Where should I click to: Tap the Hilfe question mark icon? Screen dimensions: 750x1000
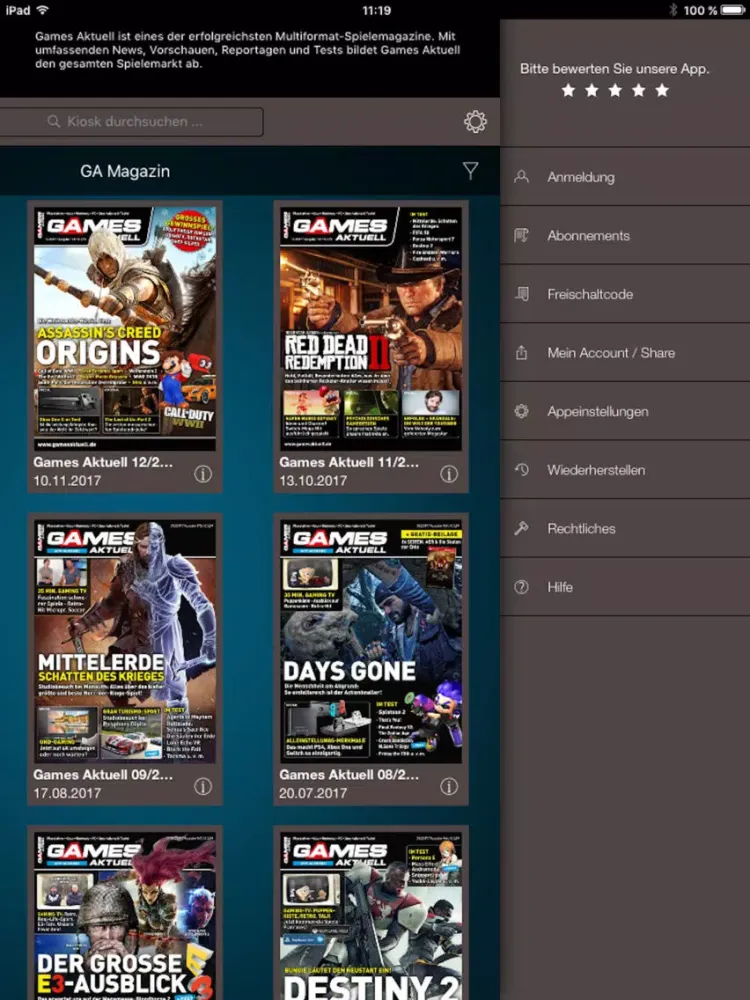[x=521, y=587]
